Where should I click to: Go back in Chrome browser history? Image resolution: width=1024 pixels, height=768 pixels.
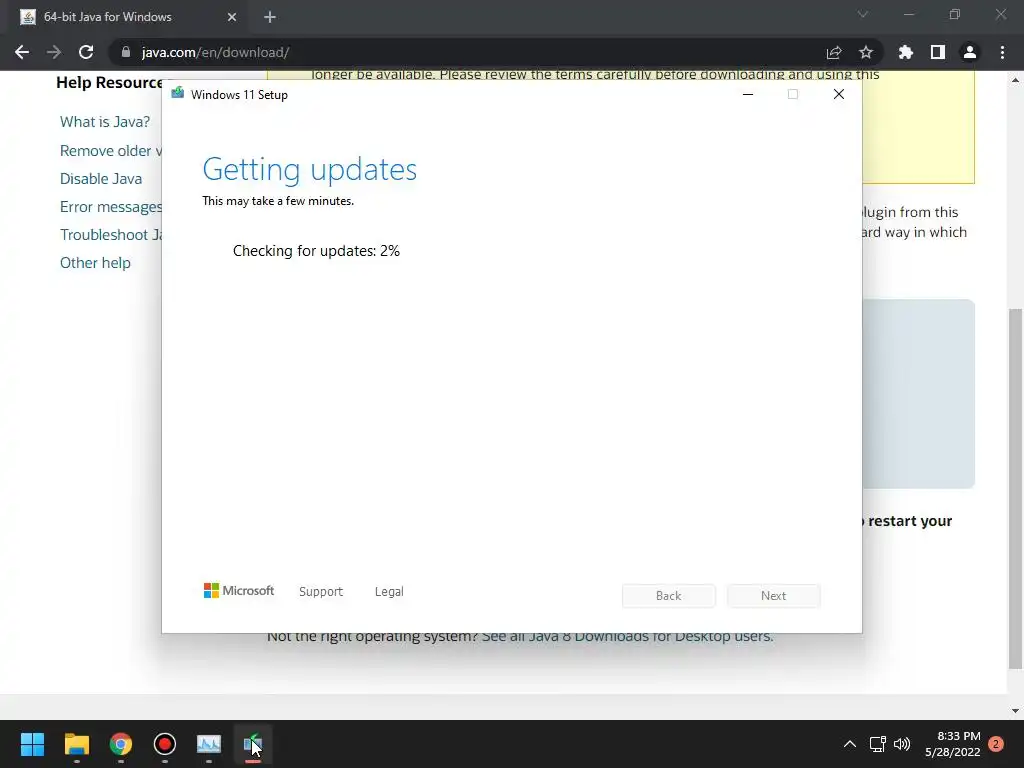tap(22, 52)
